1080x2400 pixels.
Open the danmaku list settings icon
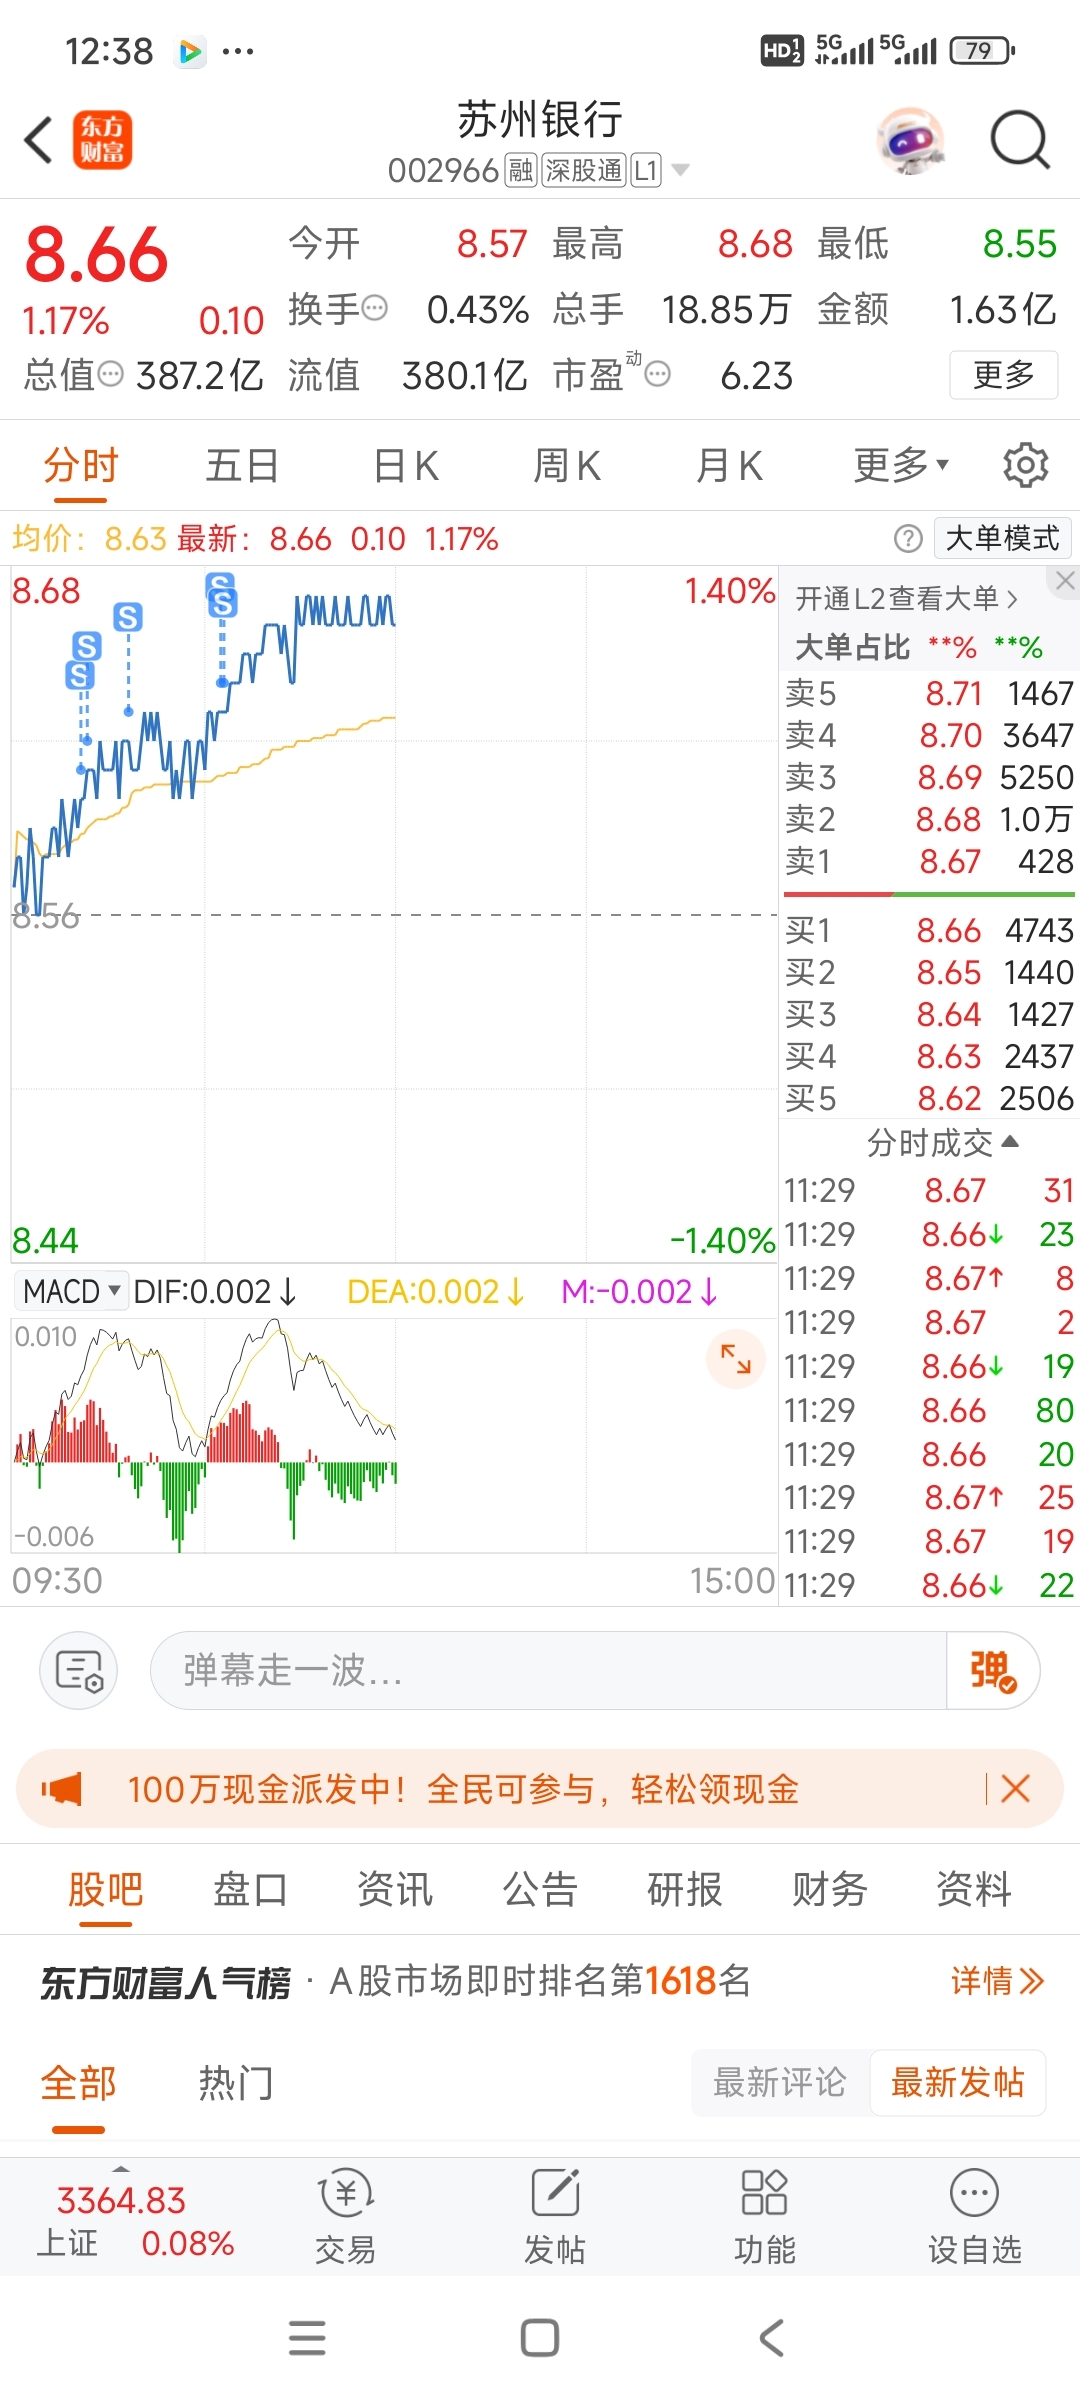[79, 1670]
